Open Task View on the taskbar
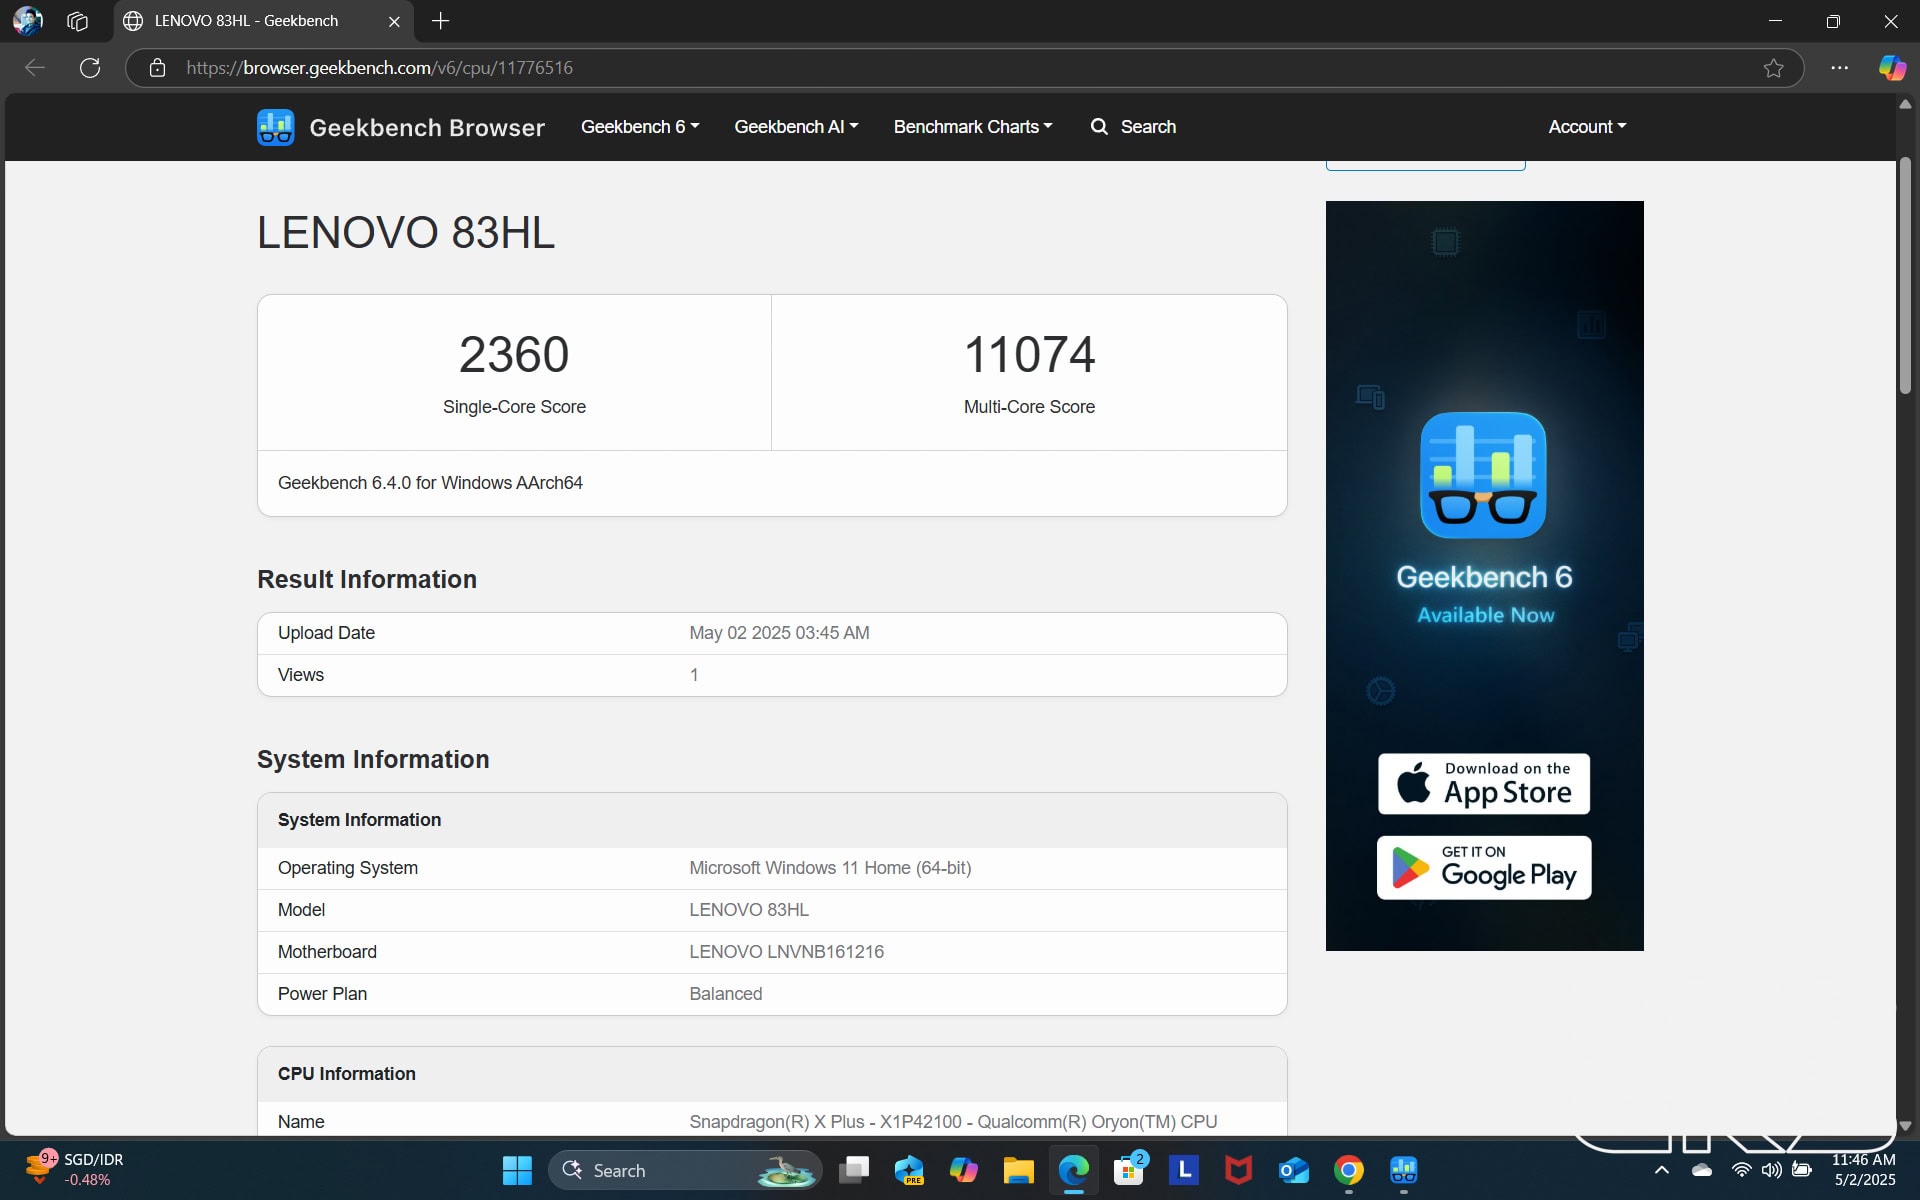 (854, 1170)
